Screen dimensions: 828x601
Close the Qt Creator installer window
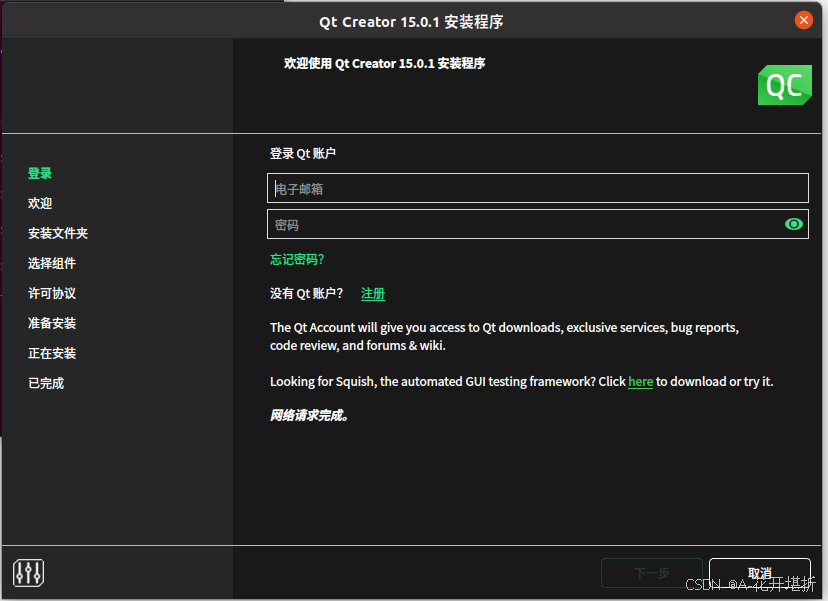803,21
